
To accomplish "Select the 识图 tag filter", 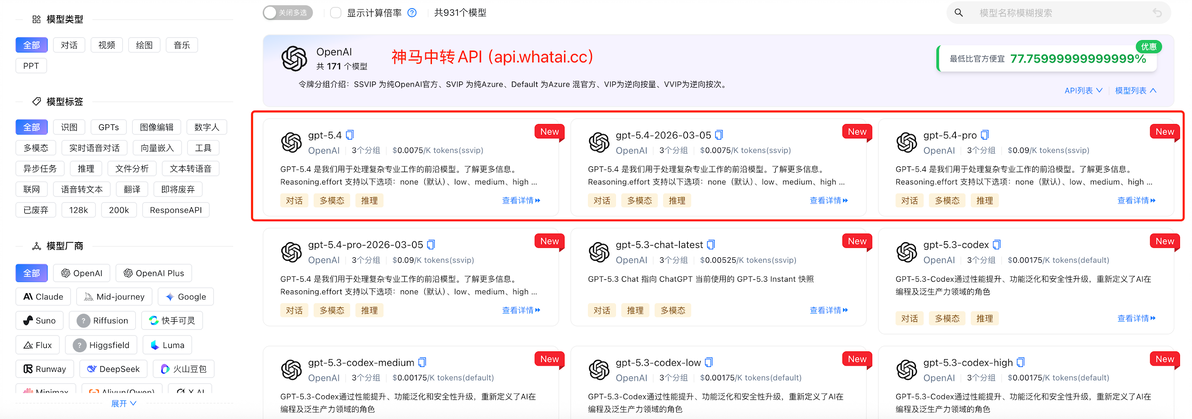I will 68,127.
